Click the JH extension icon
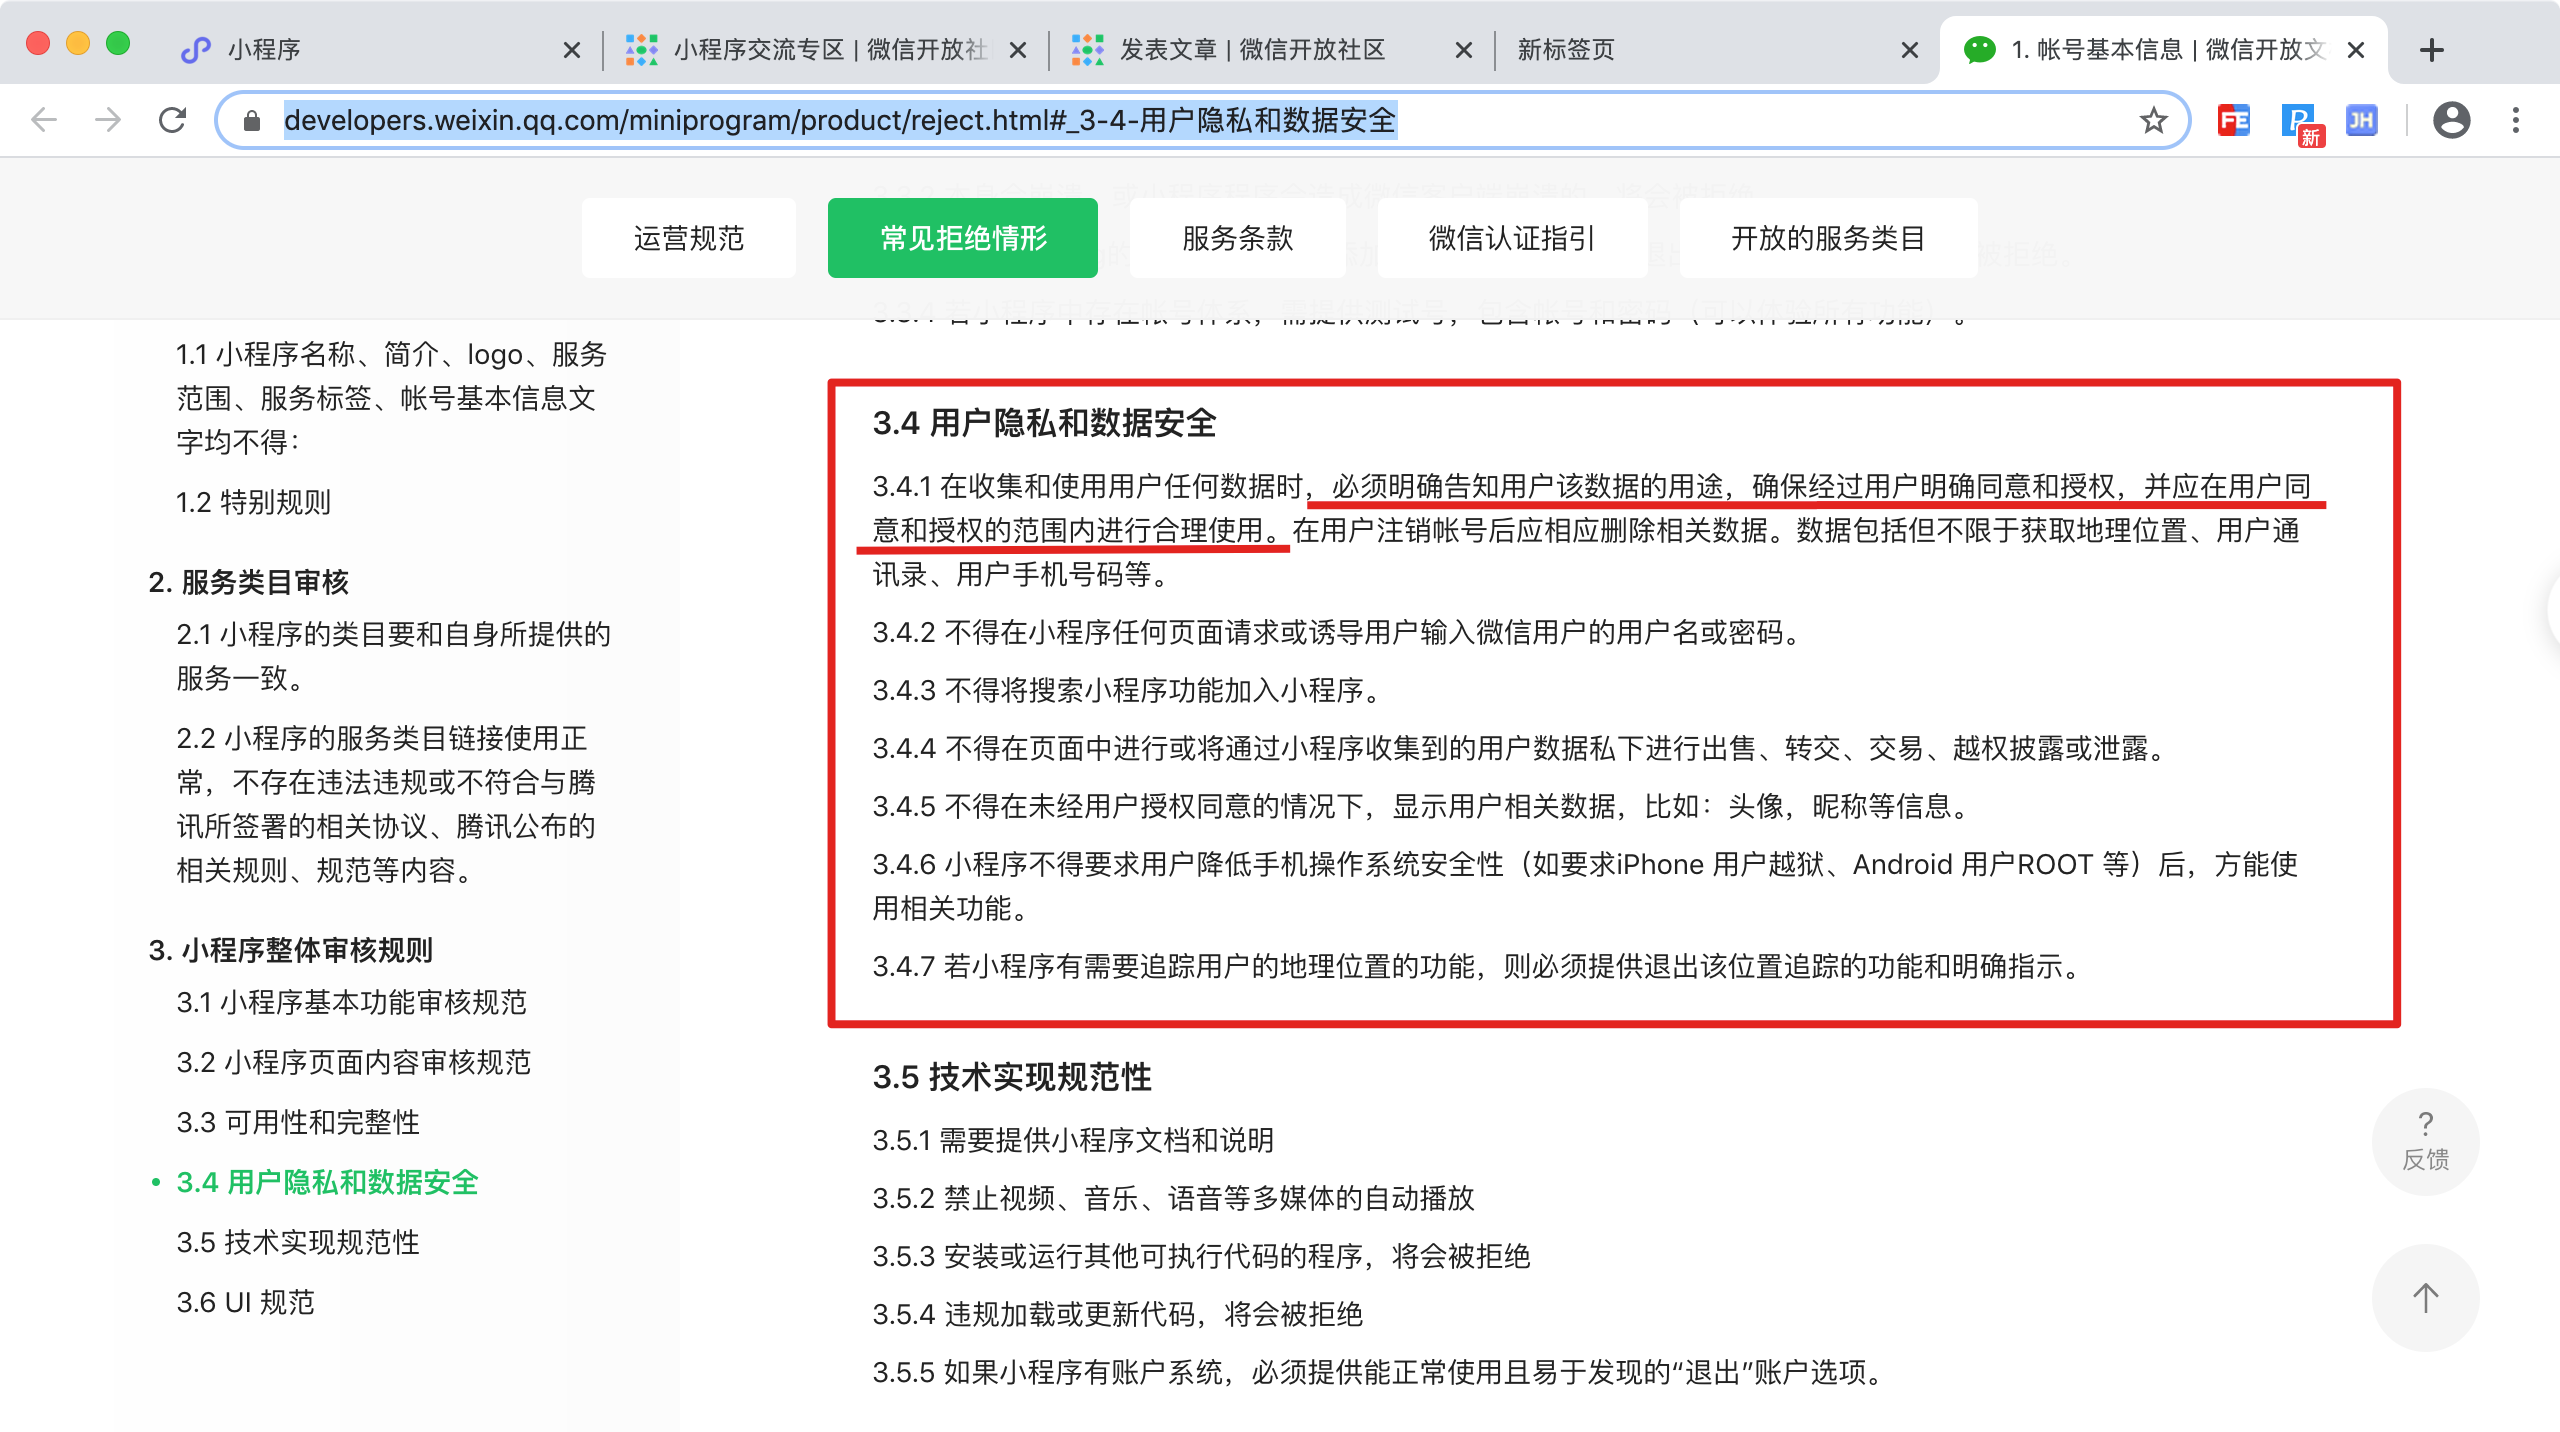 (x=2364, y=120)
